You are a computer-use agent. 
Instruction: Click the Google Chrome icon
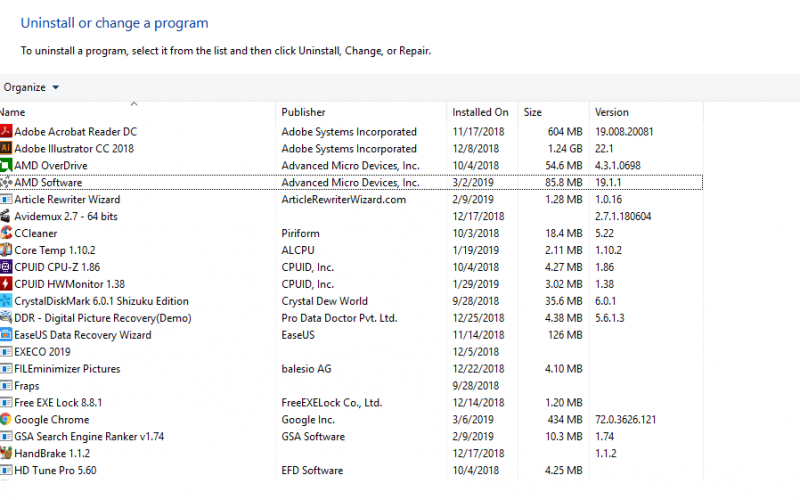tap(6, 419)
